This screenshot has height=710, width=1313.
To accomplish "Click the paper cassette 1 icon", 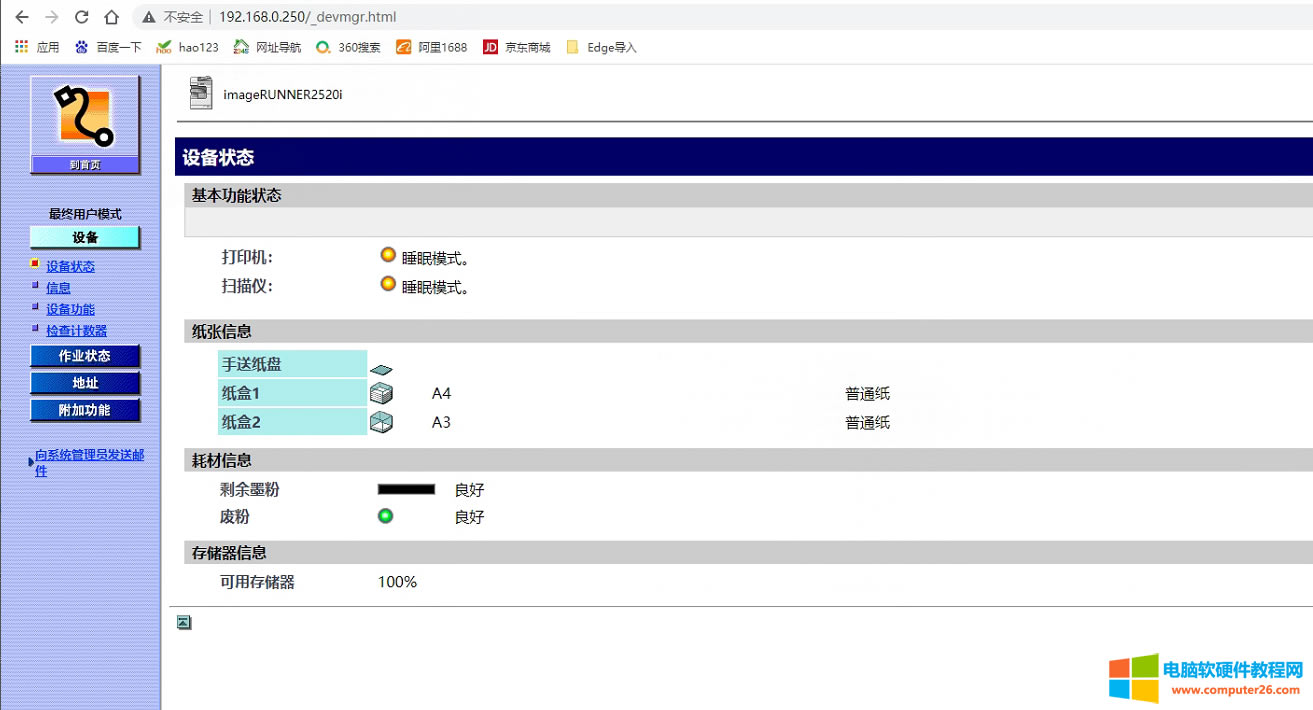I will (x=381, y=394).
